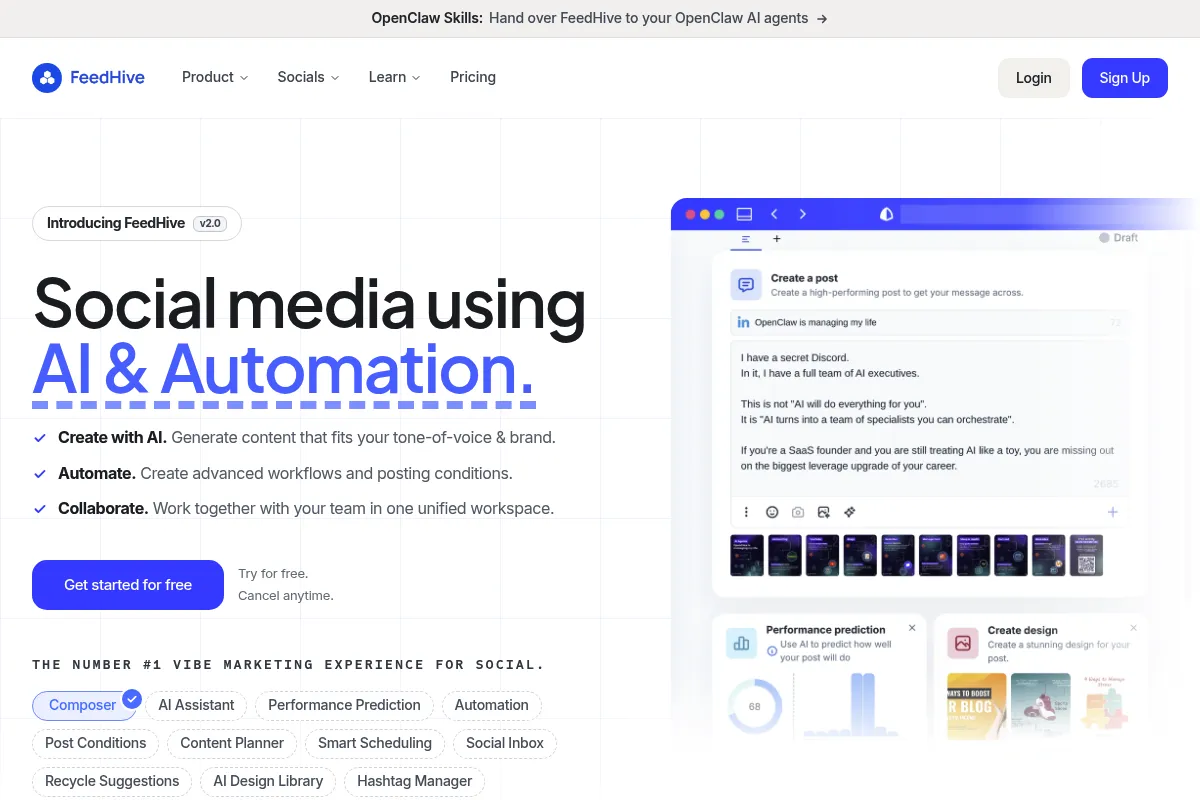
Task: Select the Smart Scheduling feature chip
Action: (x=375, y=743)
